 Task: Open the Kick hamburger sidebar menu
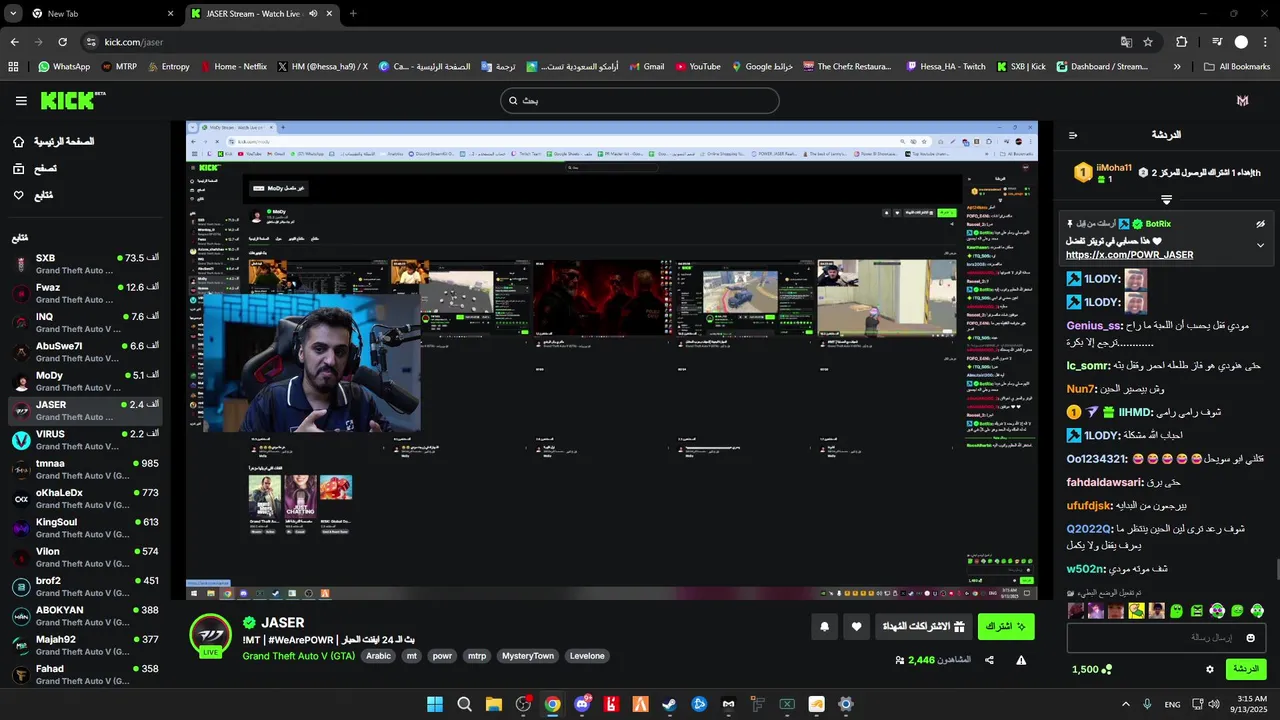21,101
